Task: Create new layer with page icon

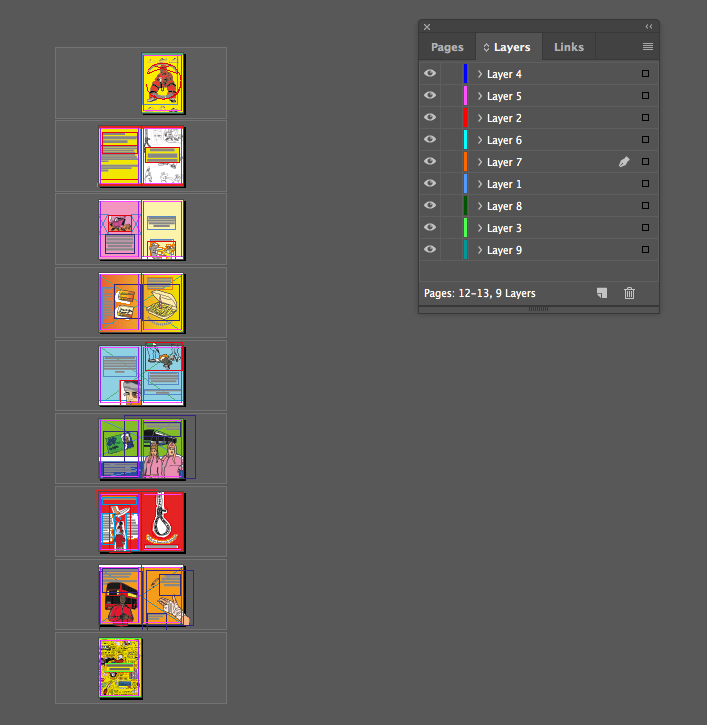Action: [x=602, y=293]
